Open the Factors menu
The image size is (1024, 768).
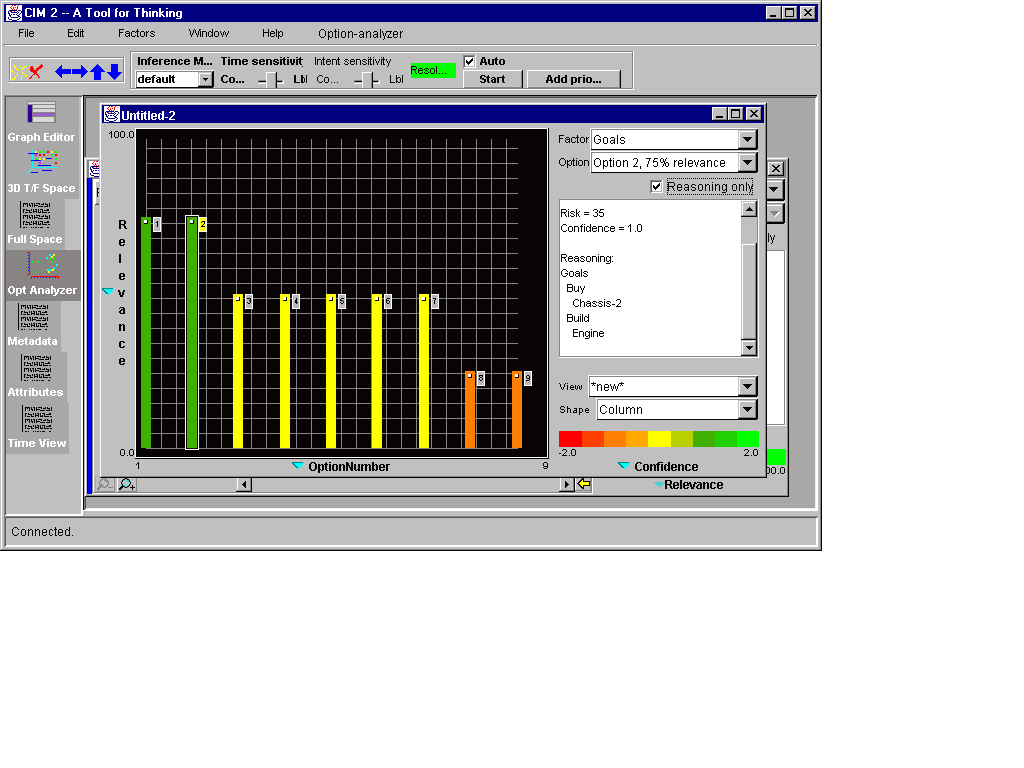(136, 33)
